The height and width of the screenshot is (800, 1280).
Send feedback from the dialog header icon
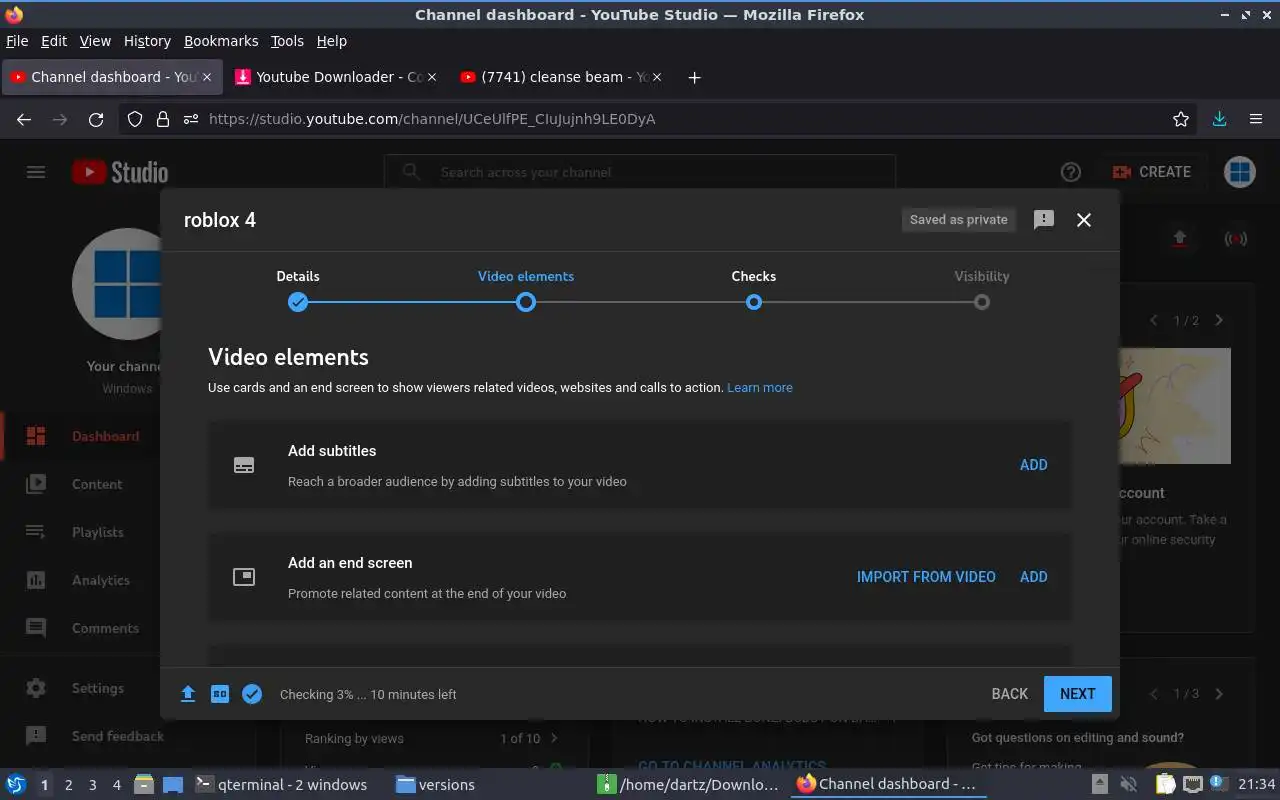(x=1044, y=220)
